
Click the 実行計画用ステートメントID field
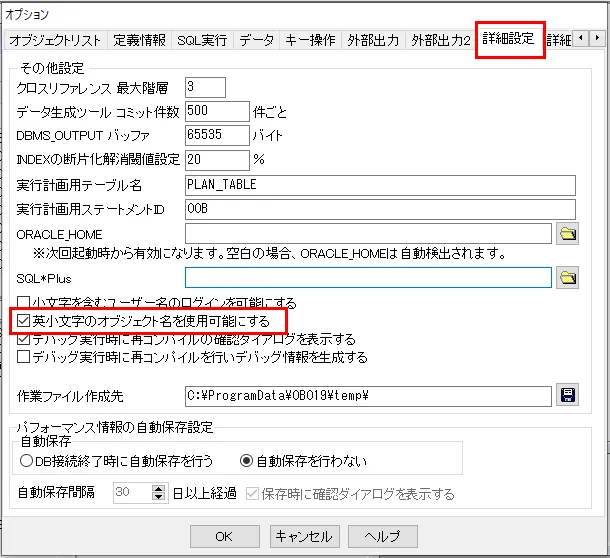click(x=380, y=209)
